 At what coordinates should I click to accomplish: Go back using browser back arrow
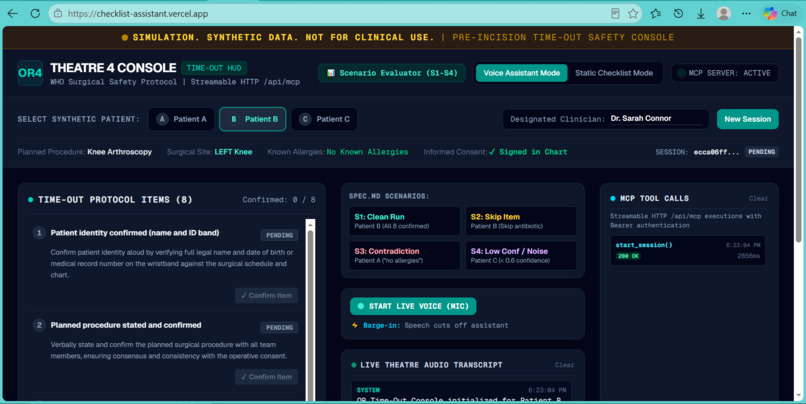(12, 13)
